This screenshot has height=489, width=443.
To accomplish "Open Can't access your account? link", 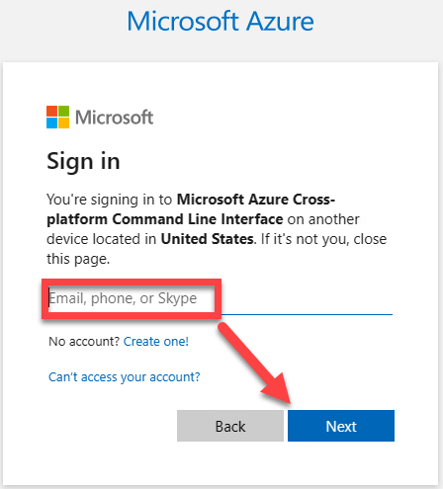I will point(124,377).
